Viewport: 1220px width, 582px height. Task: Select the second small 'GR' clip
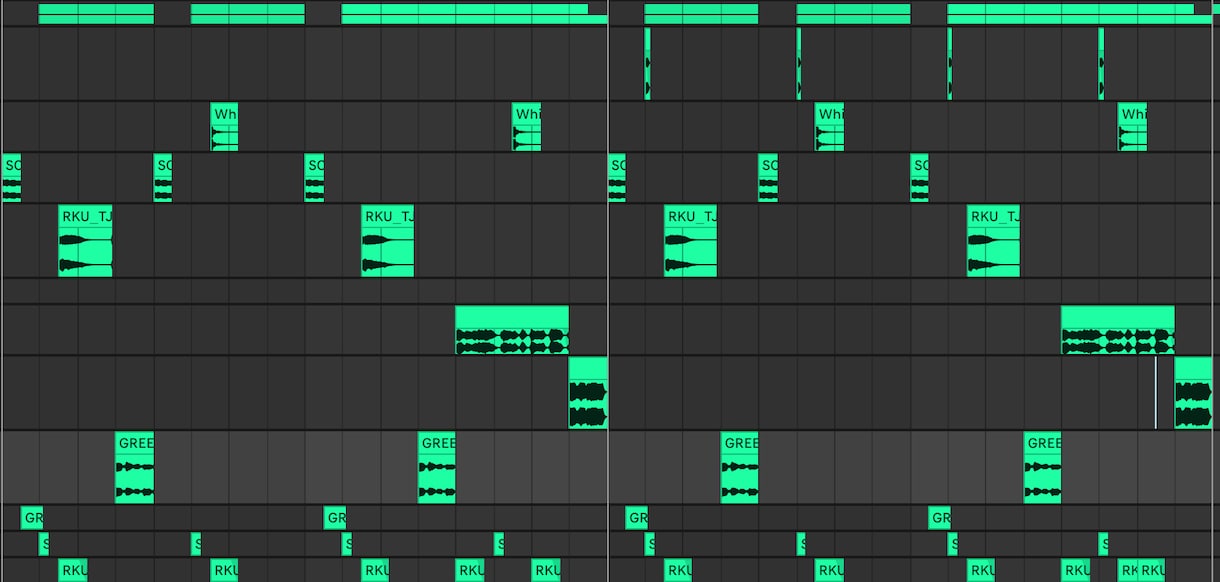pyautogui.click(x=335, y=518)
